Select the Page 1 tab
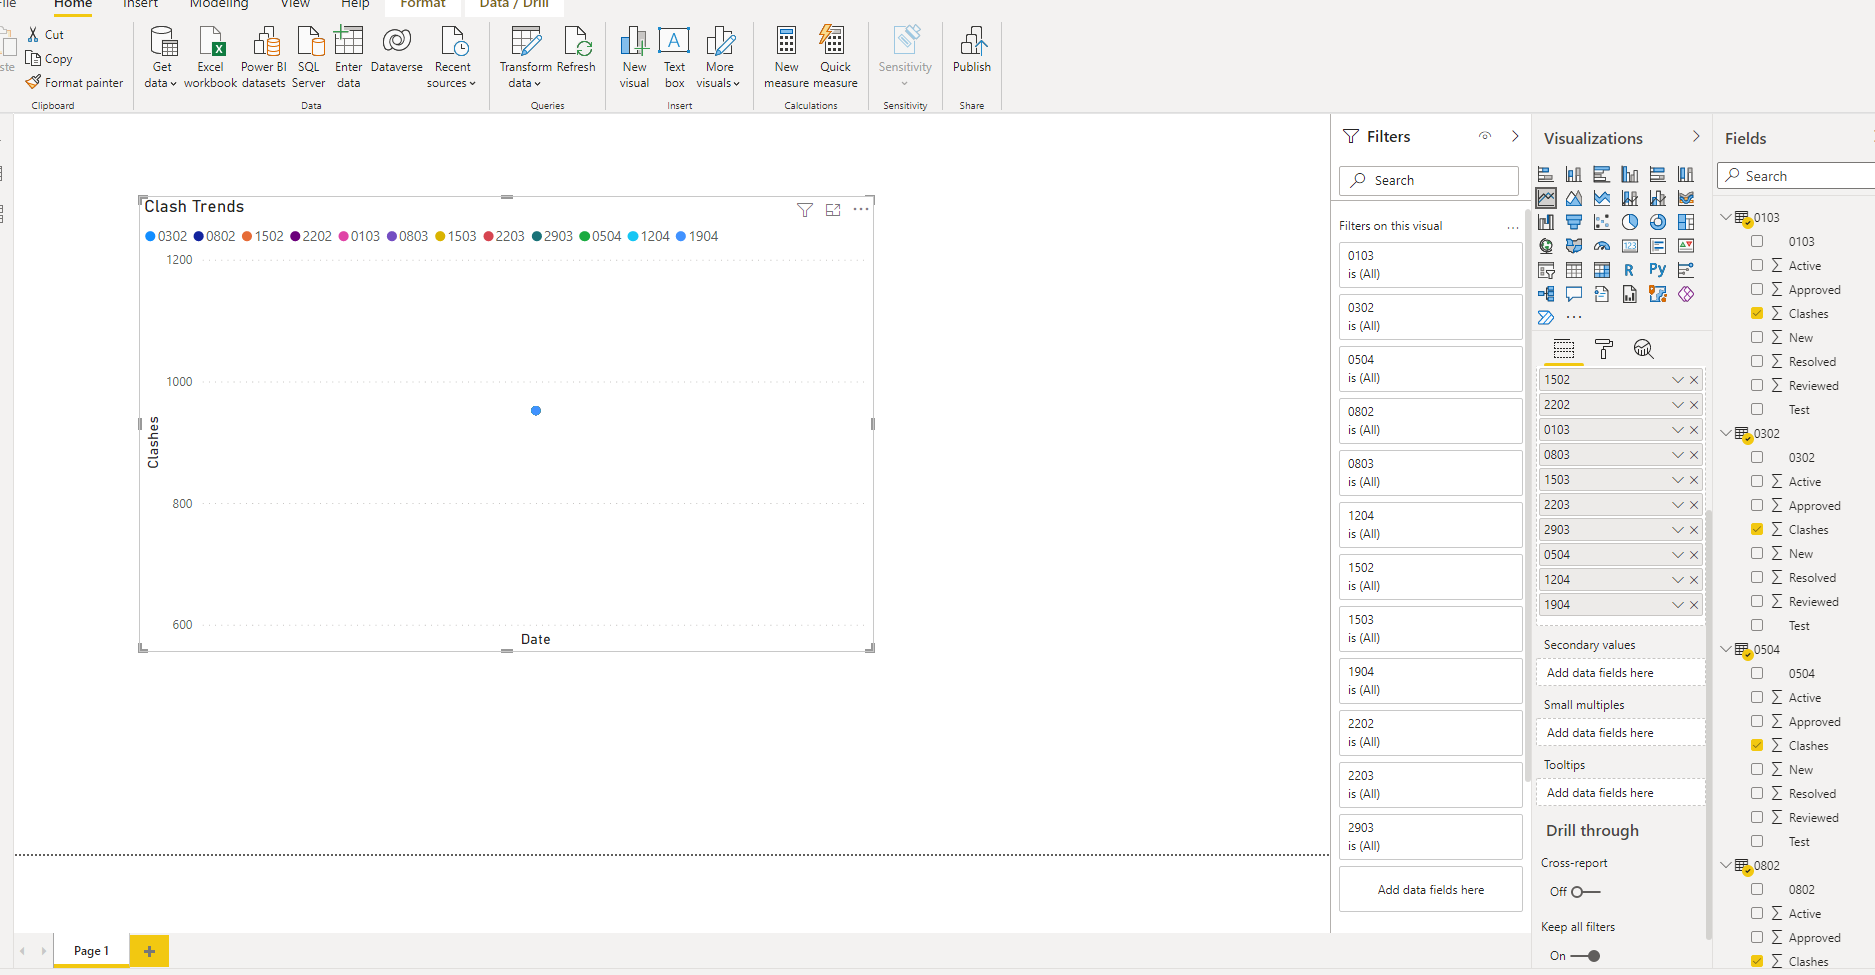The image size is (1875, 975). coord(91,951)
